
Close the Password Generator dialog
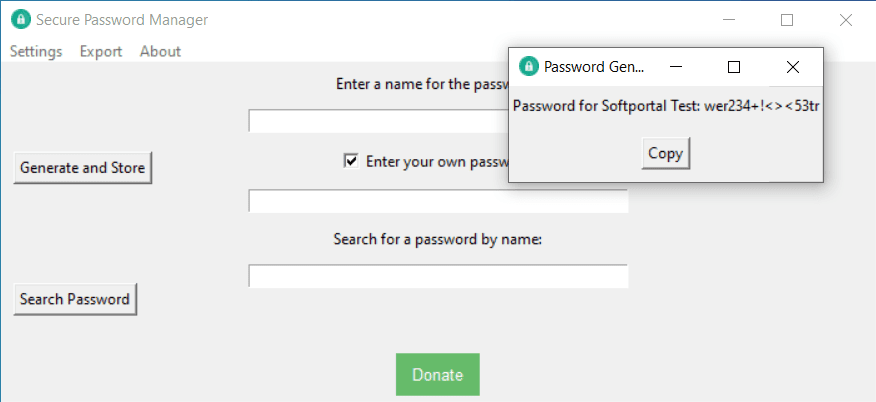(793, 67)
